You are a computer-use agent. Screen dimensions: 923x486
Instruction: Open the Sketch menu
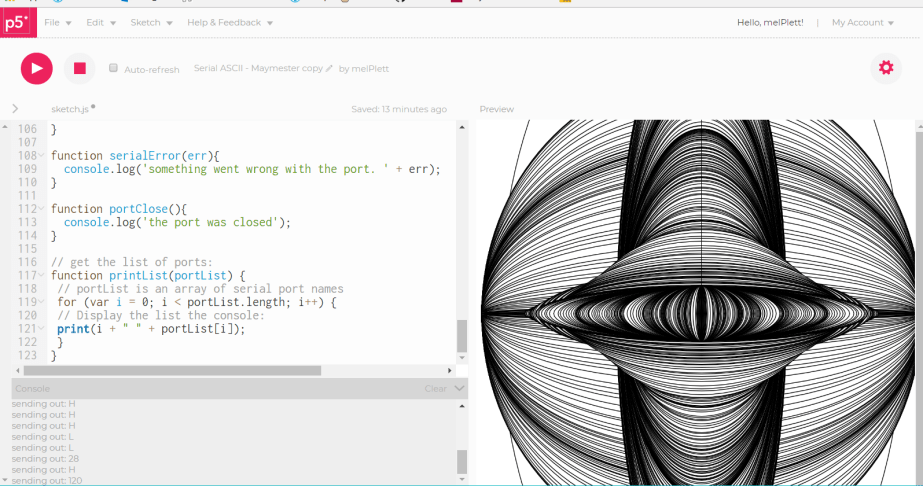pyautogui.click(x=151, y=23)
